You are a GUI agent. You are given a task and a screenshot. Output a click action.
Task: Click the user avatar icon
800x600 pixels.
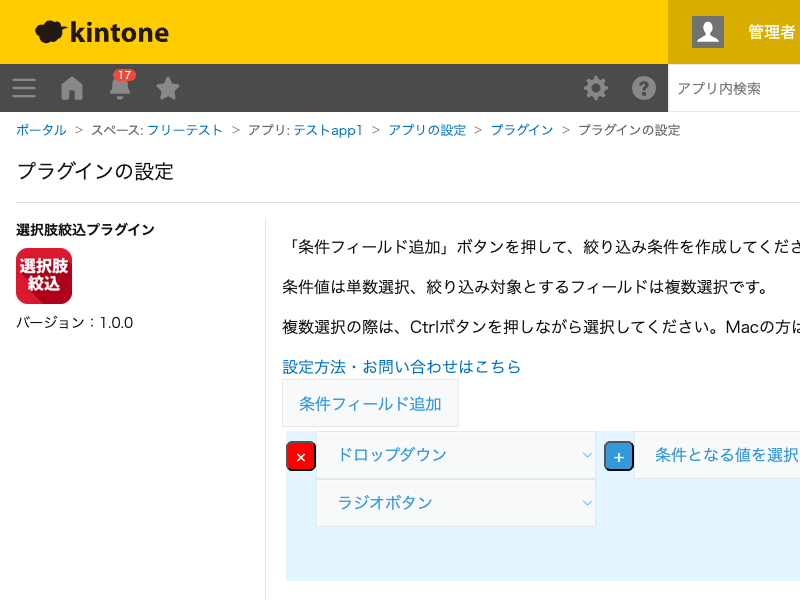pyautogui.click(x=708, y=32)
